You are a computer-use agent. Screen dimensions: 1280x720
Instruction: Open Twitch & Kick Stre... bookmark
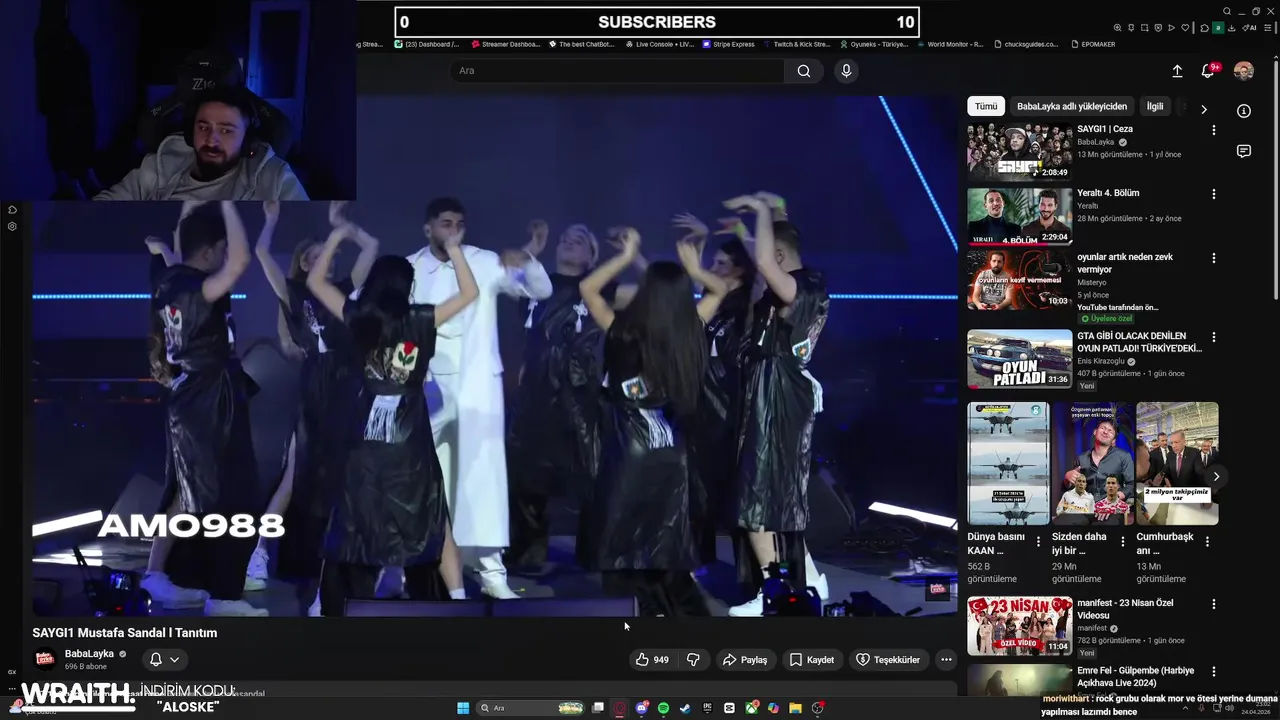pos(796,44)
